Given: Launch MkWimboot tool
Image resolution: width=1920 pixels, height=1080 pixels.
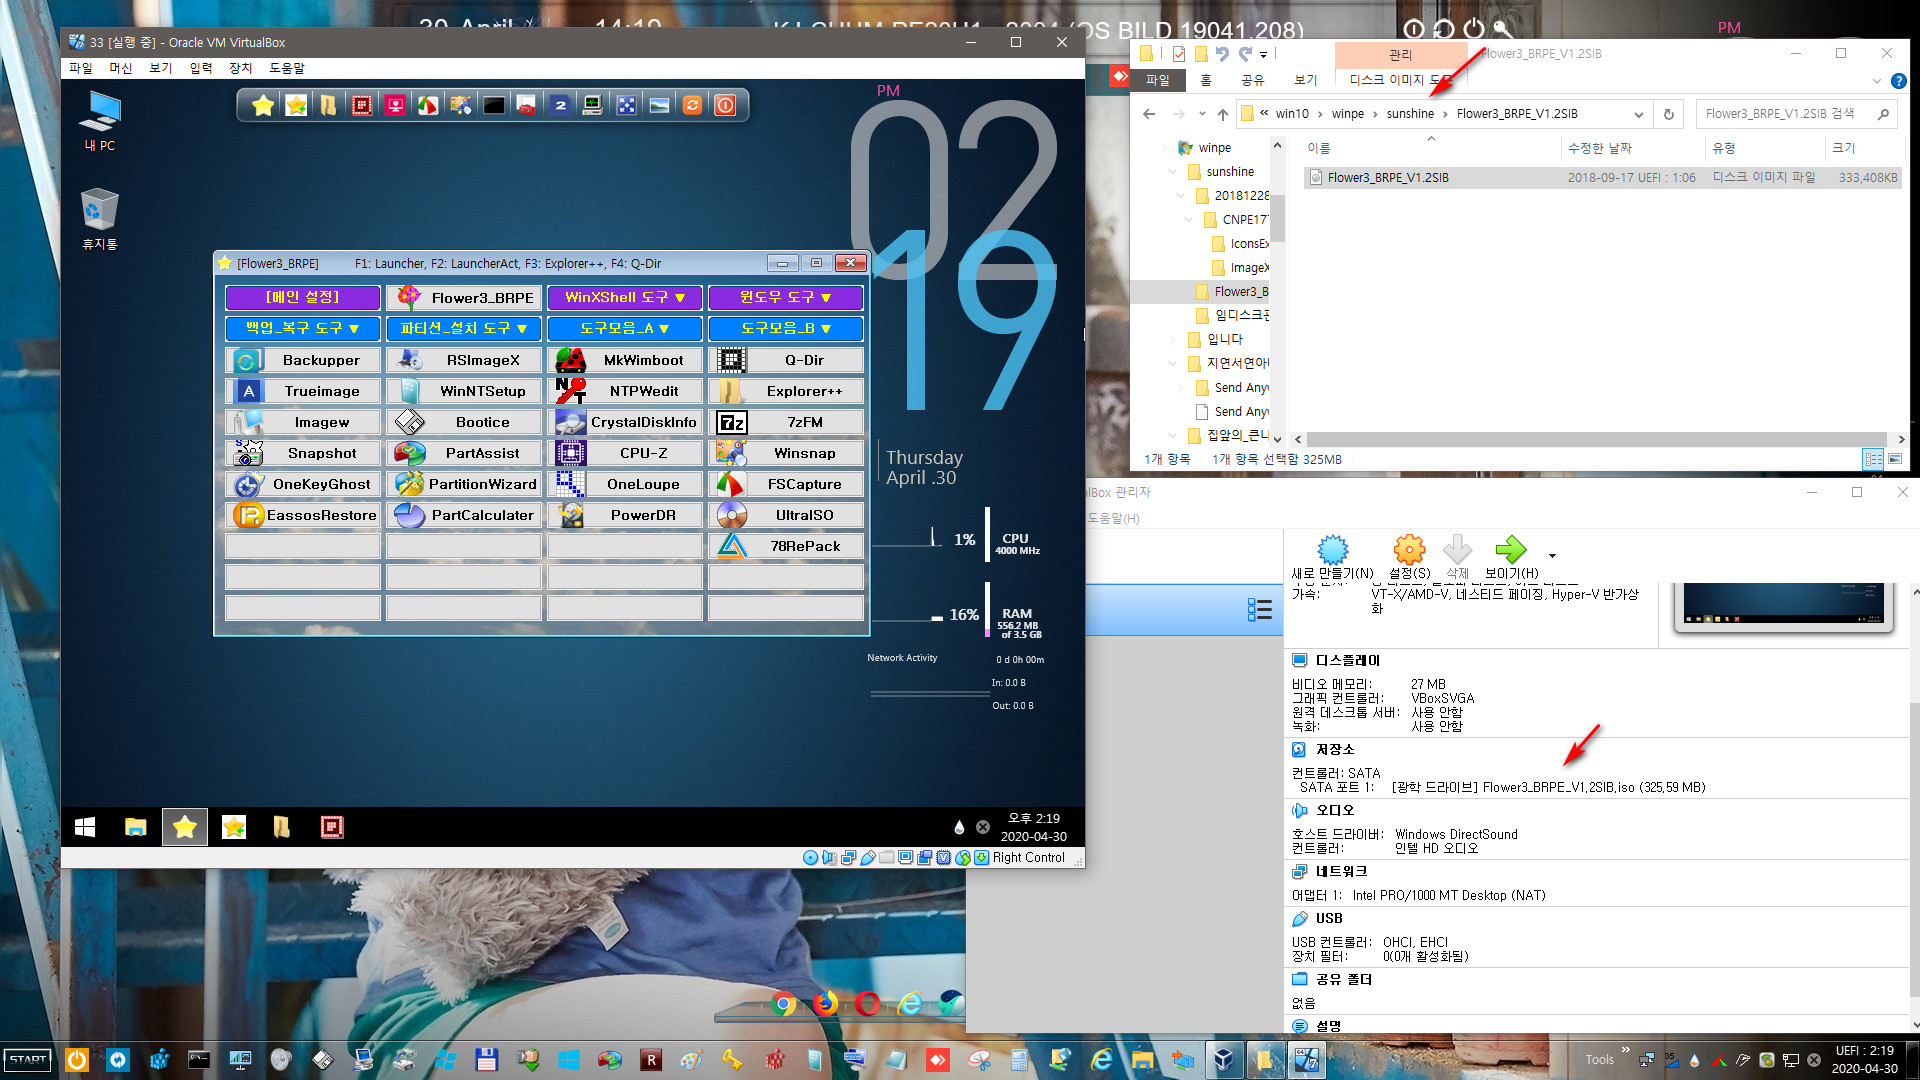Looking at the screenshot, I should (x=625, y=360).
